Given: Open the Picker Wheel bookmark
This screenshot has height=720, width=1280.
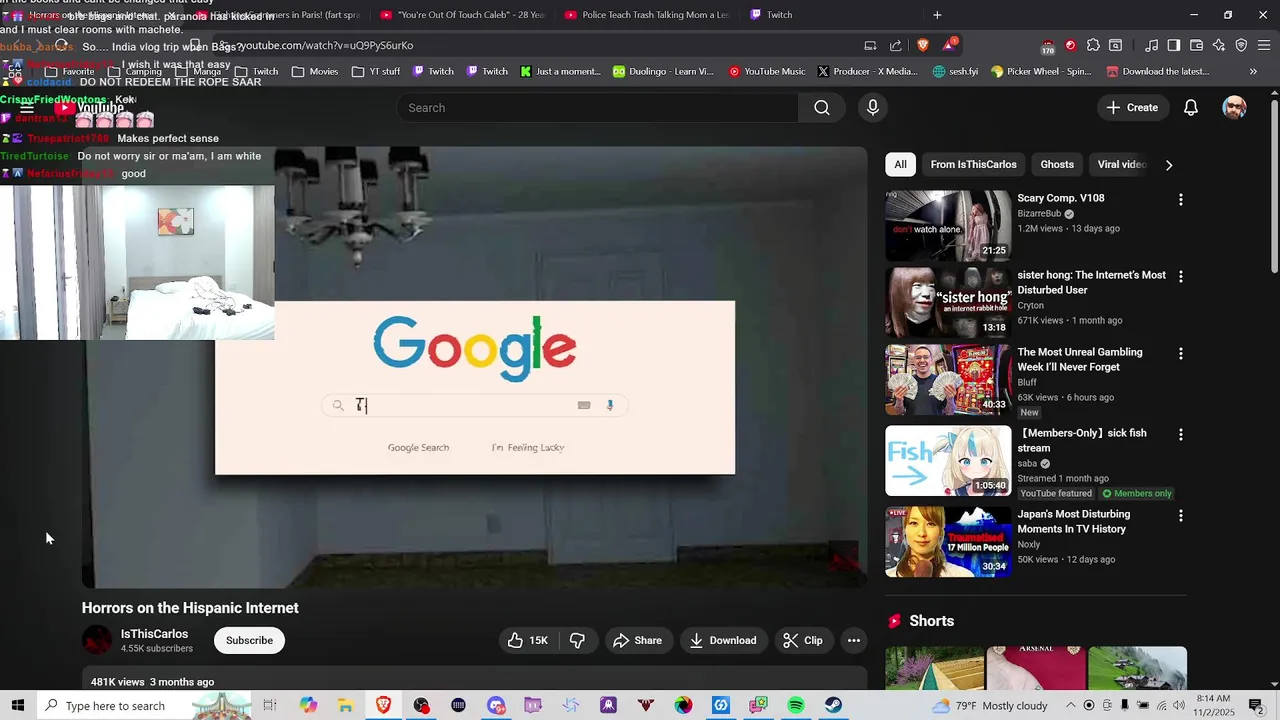Looking at the screenshot, I should pyautogui.click(x=1041, y=72).
